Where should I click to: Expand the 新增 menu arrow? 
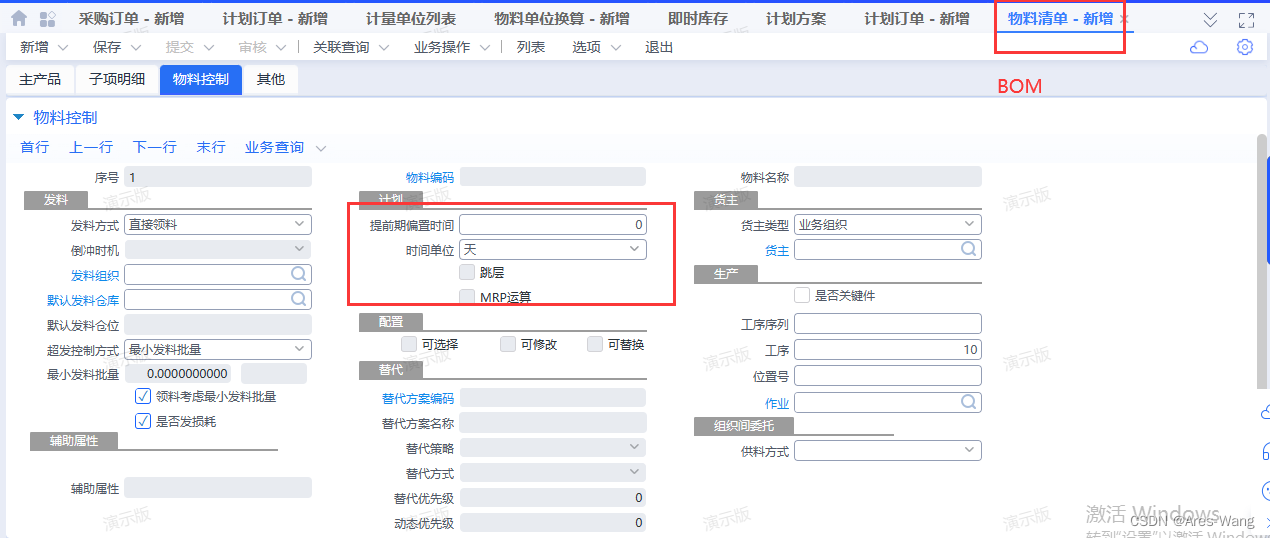tap(64, 47)
